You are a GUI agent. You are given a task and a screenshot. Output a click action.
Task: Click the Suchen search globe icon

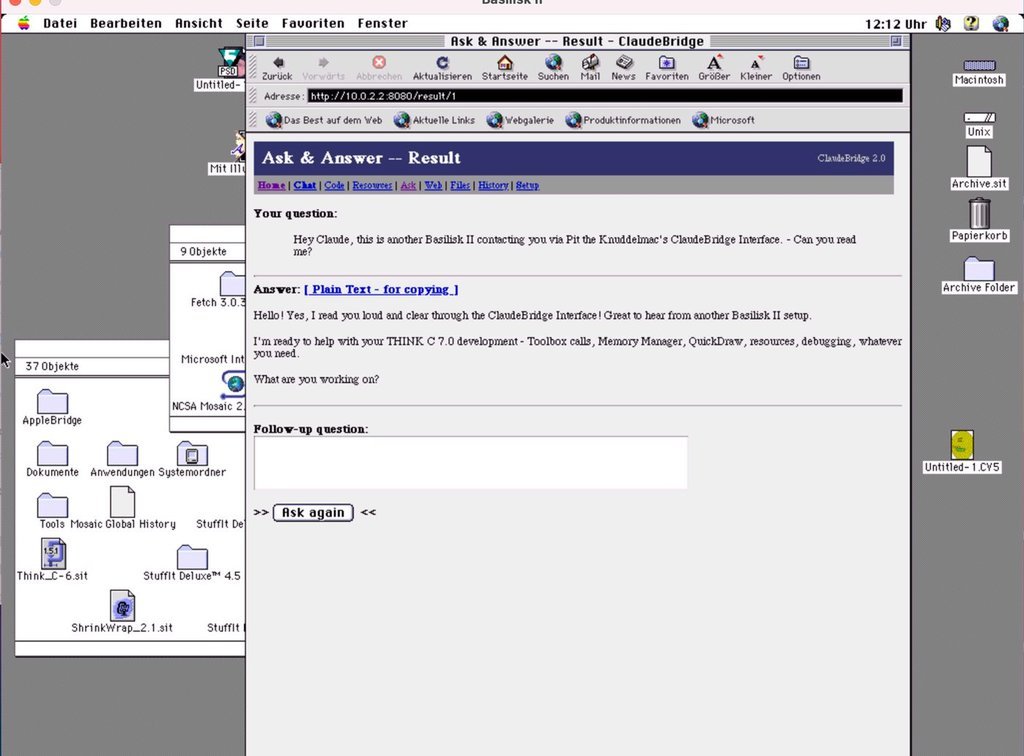coord(553,63)
